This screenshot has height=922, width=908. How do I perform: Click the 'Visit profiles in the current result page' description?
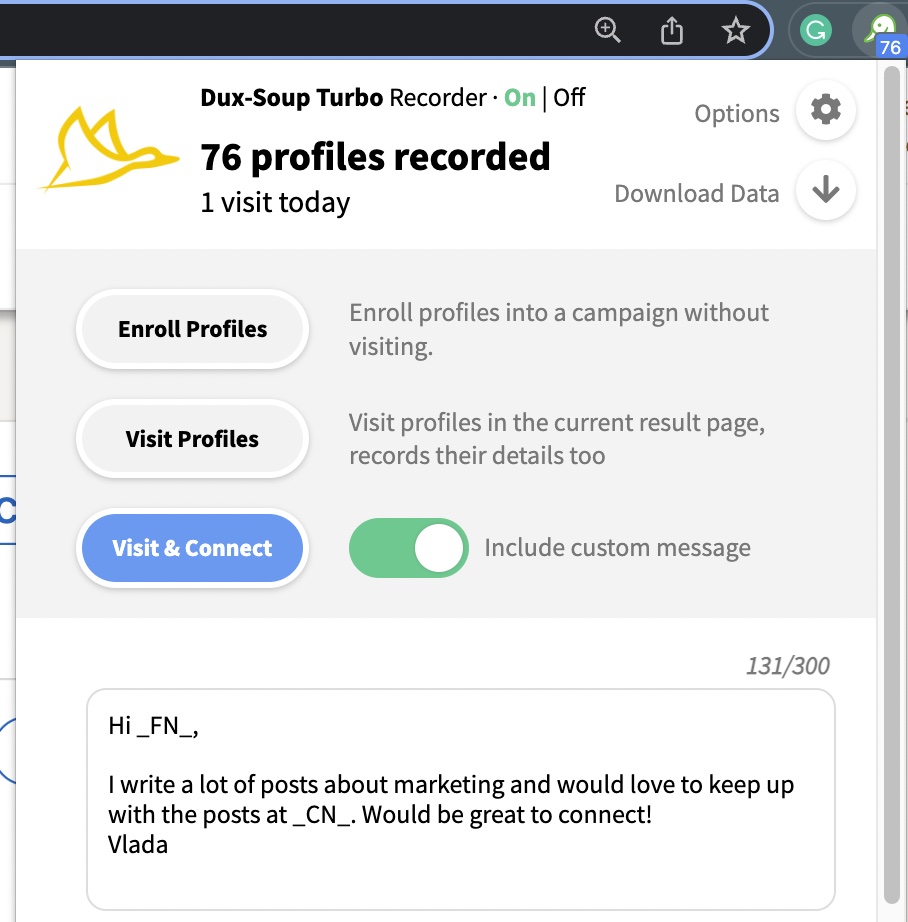557,439
